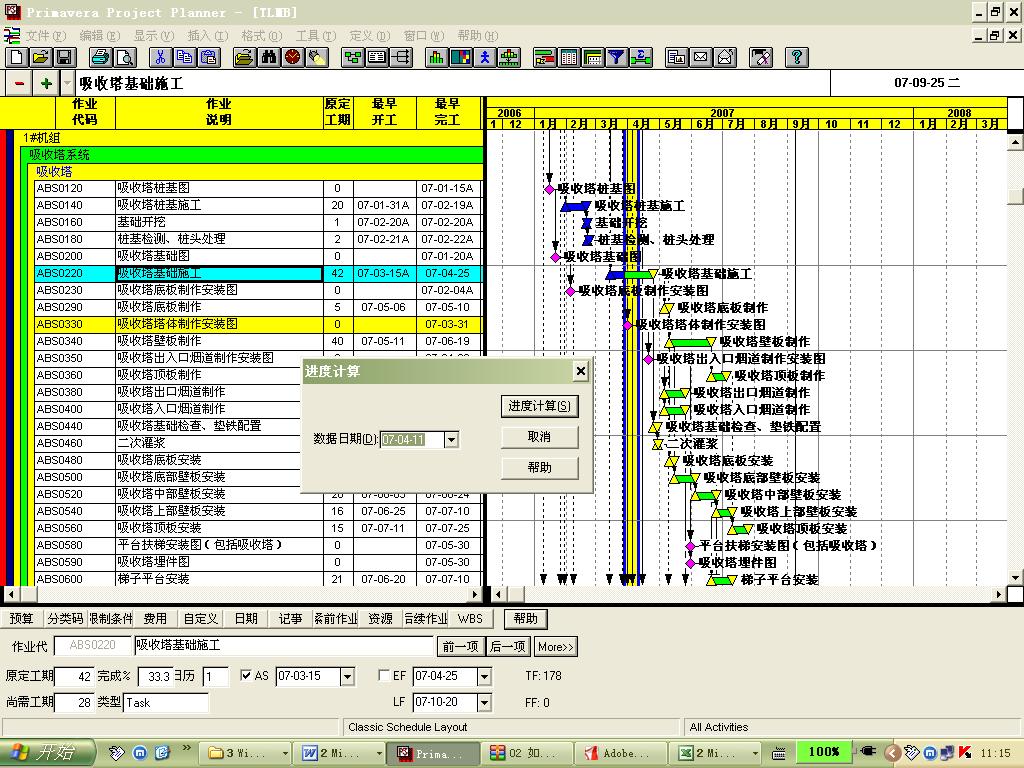Screen dimensions: 1024x768
Task: Open the LF date 07-10-20 dropdown
Action: tap(484, 703)
